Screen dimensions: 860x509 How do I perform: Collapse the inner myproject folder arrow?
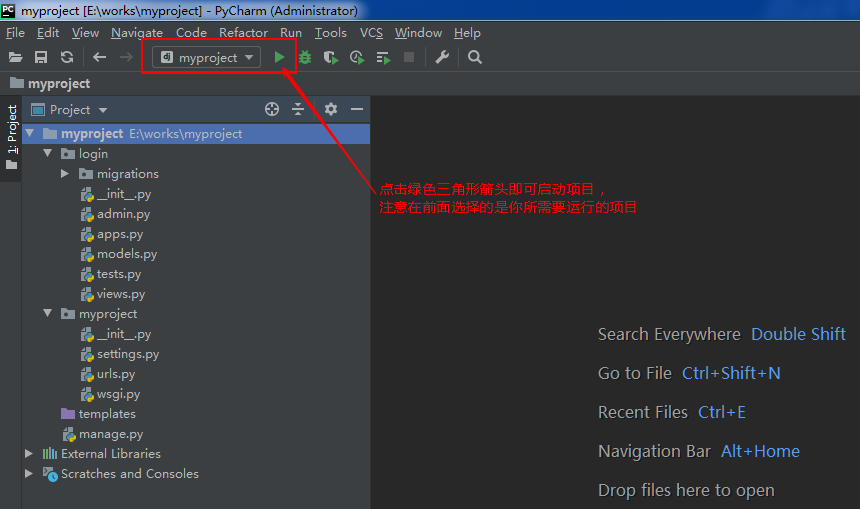pyautogui.click(x=48, y=314)
